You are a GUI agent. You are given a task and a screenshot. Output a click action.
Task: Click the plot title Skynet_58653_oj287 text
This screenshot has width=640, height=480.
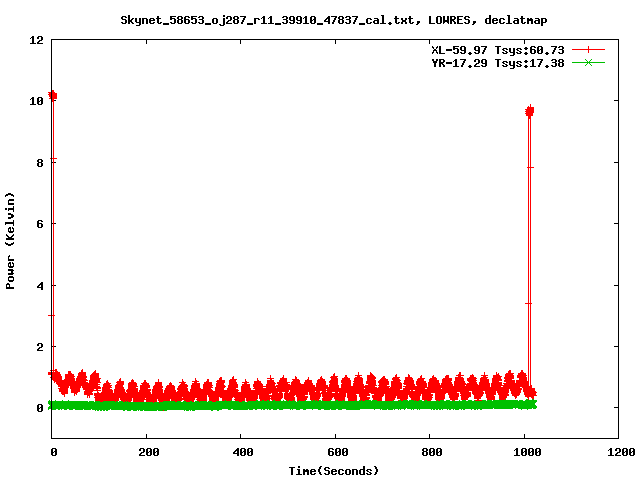click(x=333, y=20)
